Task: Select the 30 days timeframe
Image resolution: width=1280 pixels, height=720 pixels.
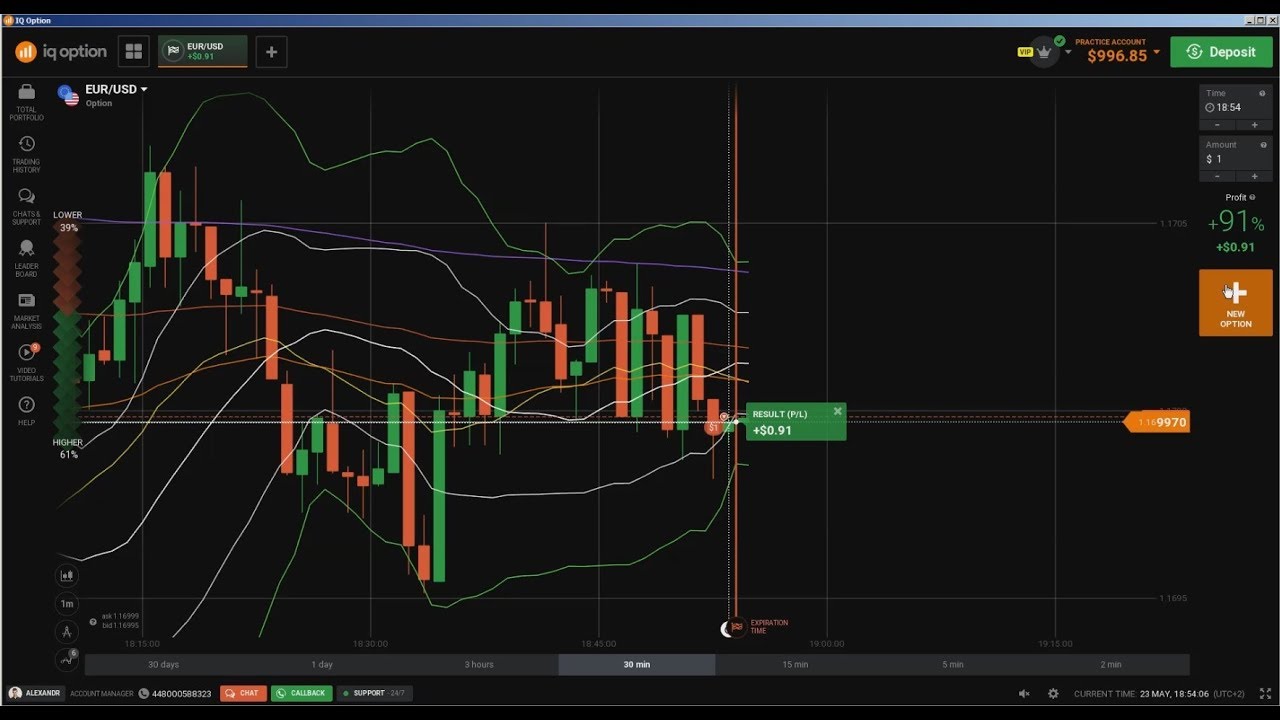Action: (x=163, y=664)
